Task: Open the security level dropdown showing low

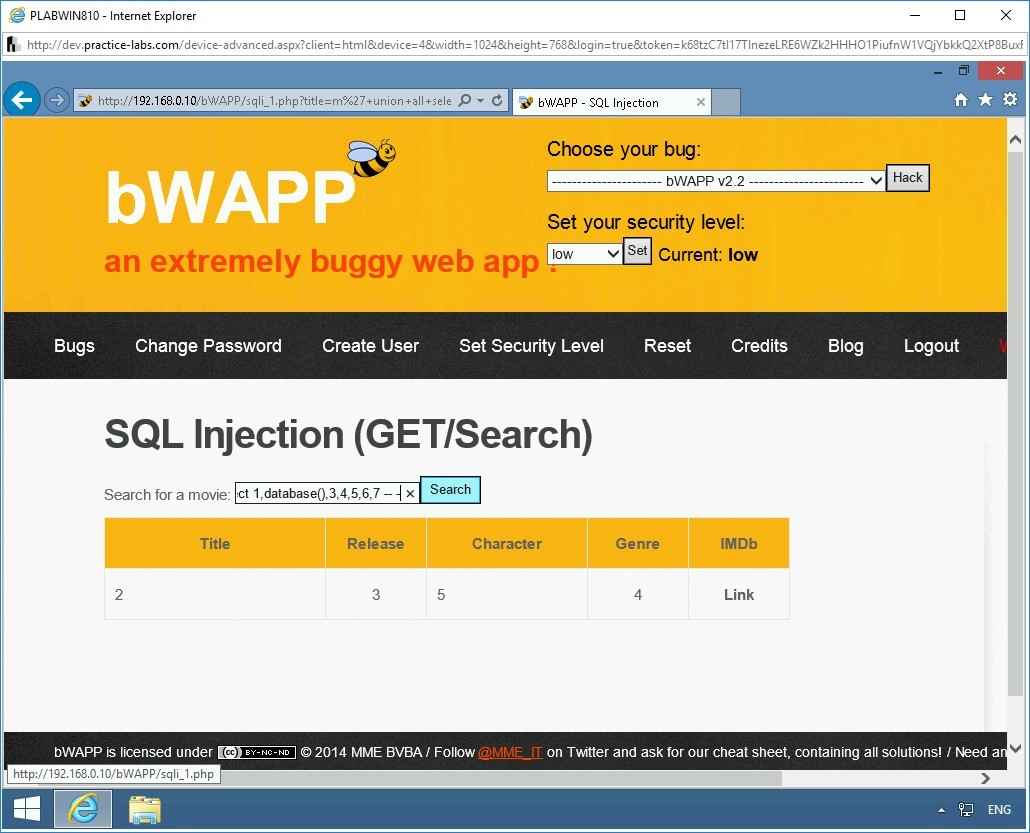Action: click(x=584, y=254)
